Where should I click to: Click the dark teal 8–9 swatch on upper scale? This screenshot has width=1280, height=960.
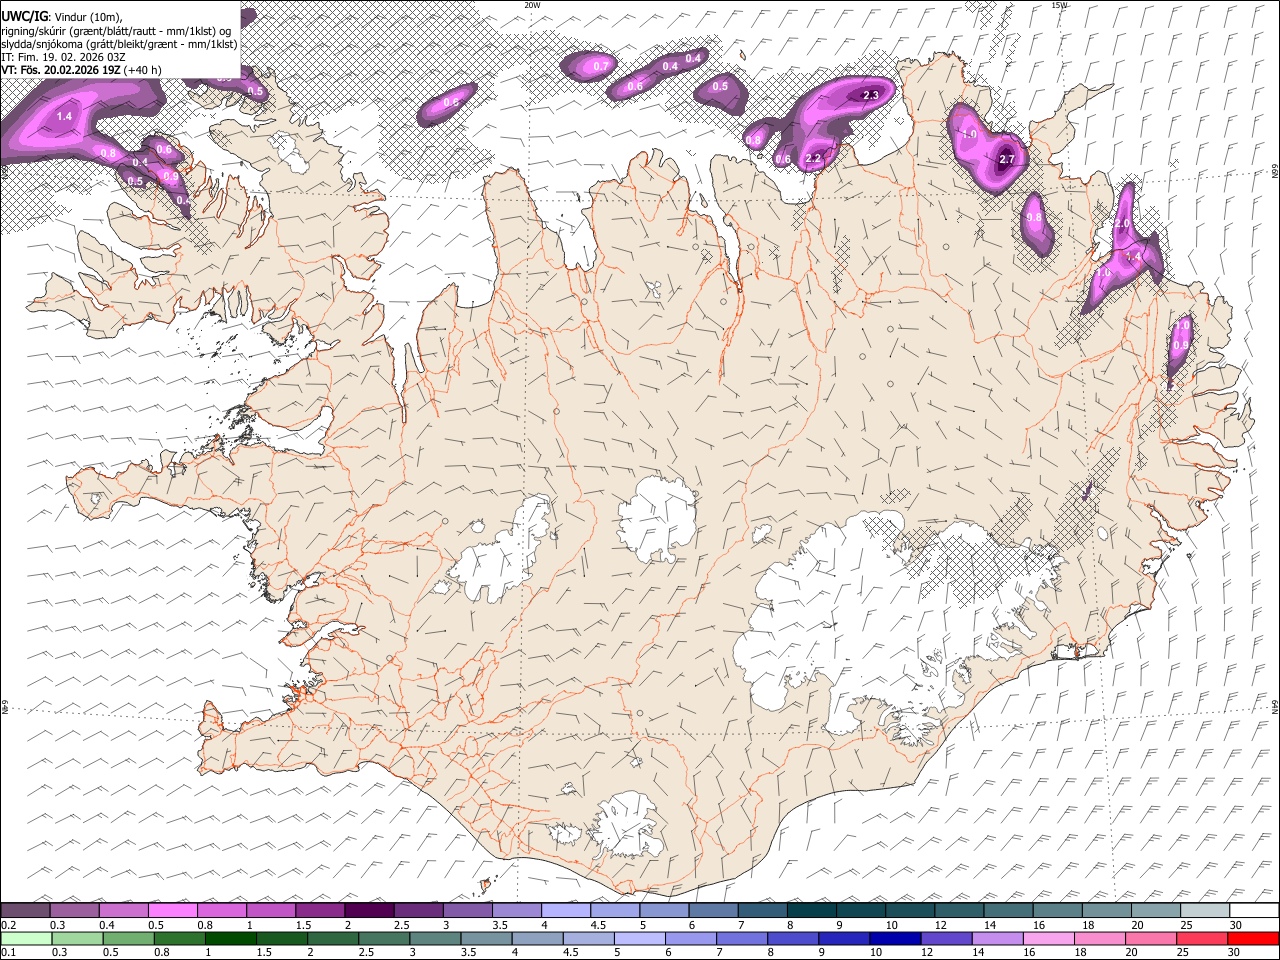tap(812, 911)
